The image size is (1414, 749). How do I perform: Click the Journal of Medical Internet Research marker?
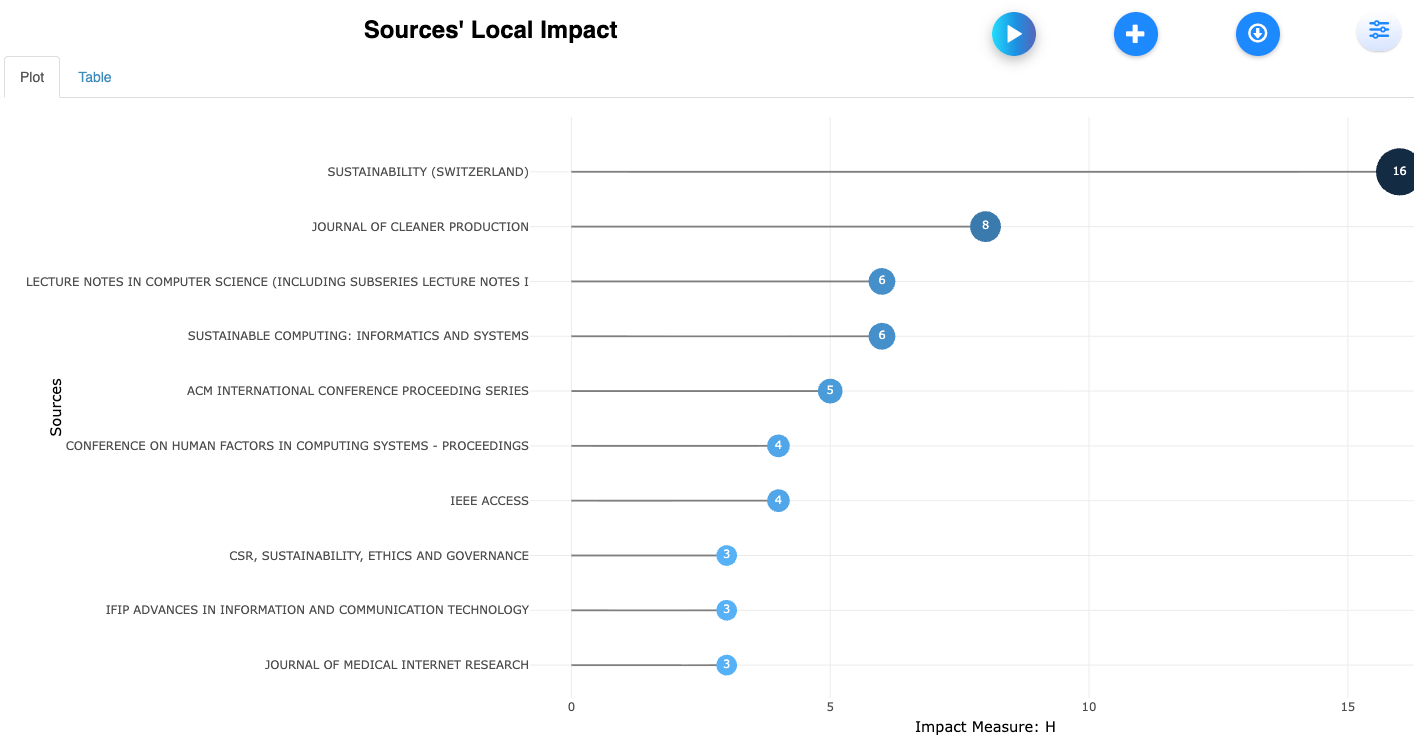(726, 665)
